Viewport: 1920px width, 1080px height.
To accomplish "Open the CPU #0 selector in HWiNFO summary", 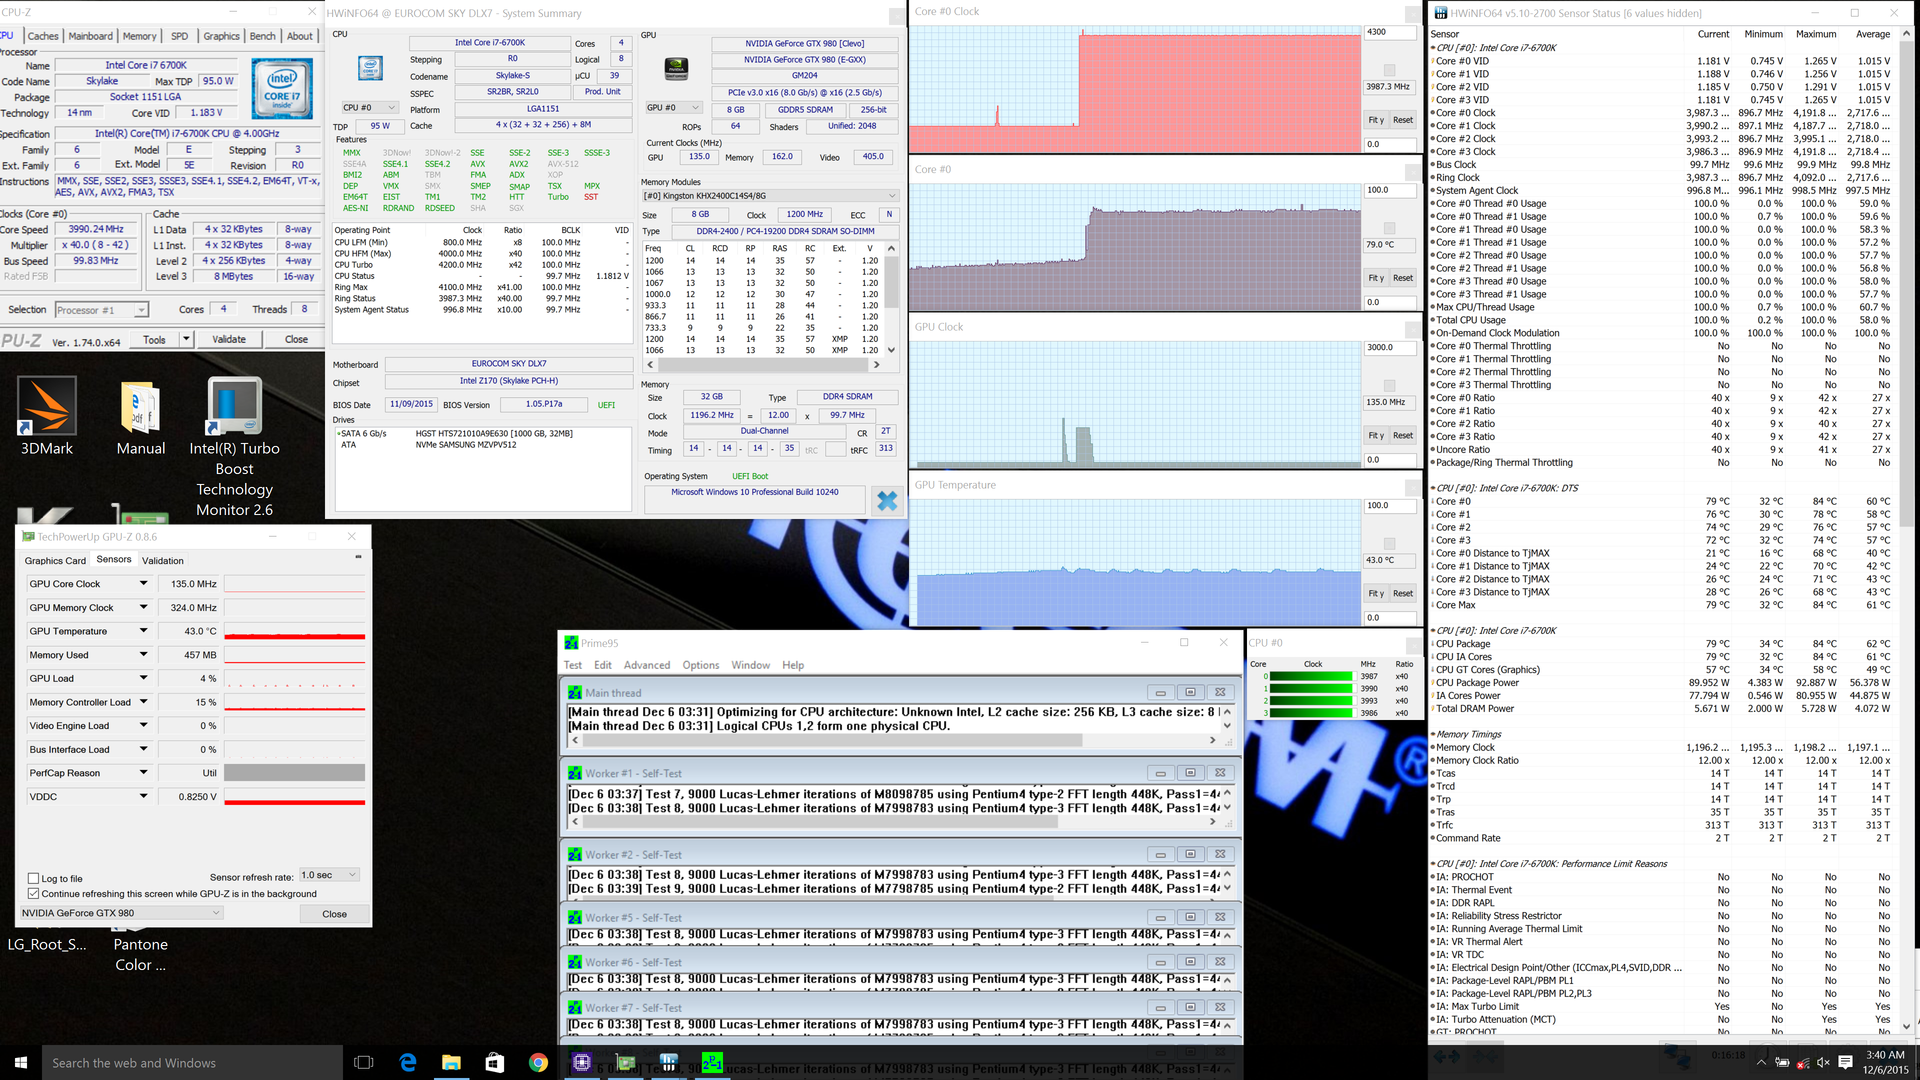I will coord(370,108).
